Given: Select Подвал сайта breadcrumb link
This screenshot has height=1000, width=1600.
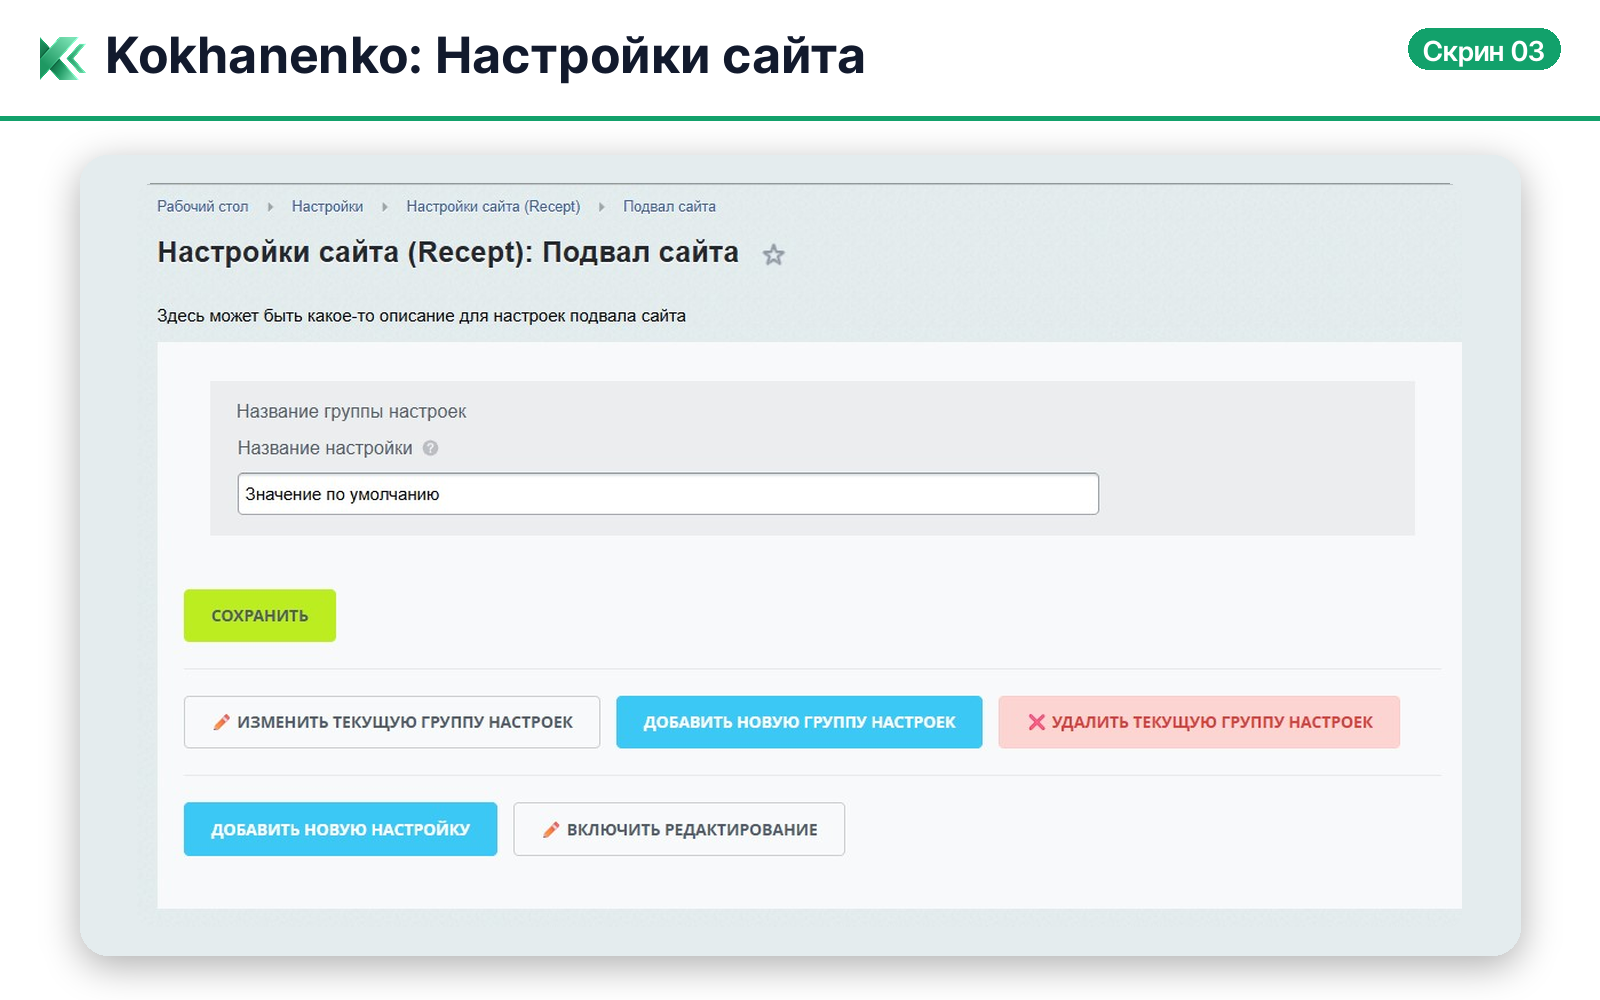Looking at the screenshot, I should click(x=669, y=206).
